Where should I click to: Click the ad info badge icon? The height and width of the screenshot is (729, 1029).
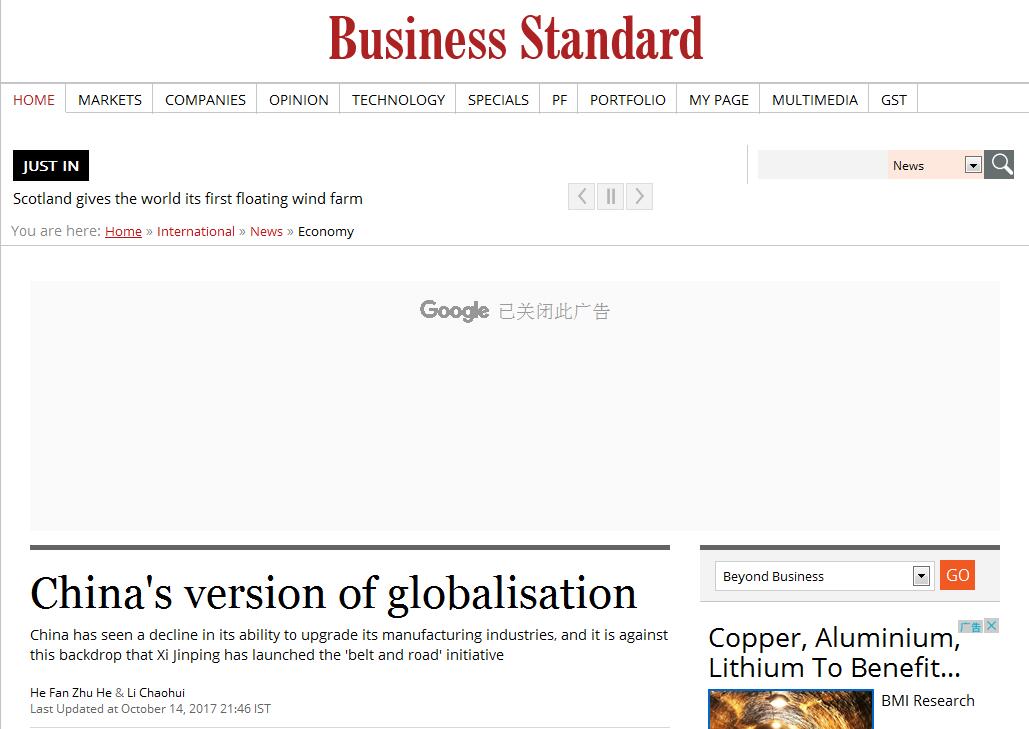click(971, 626)
